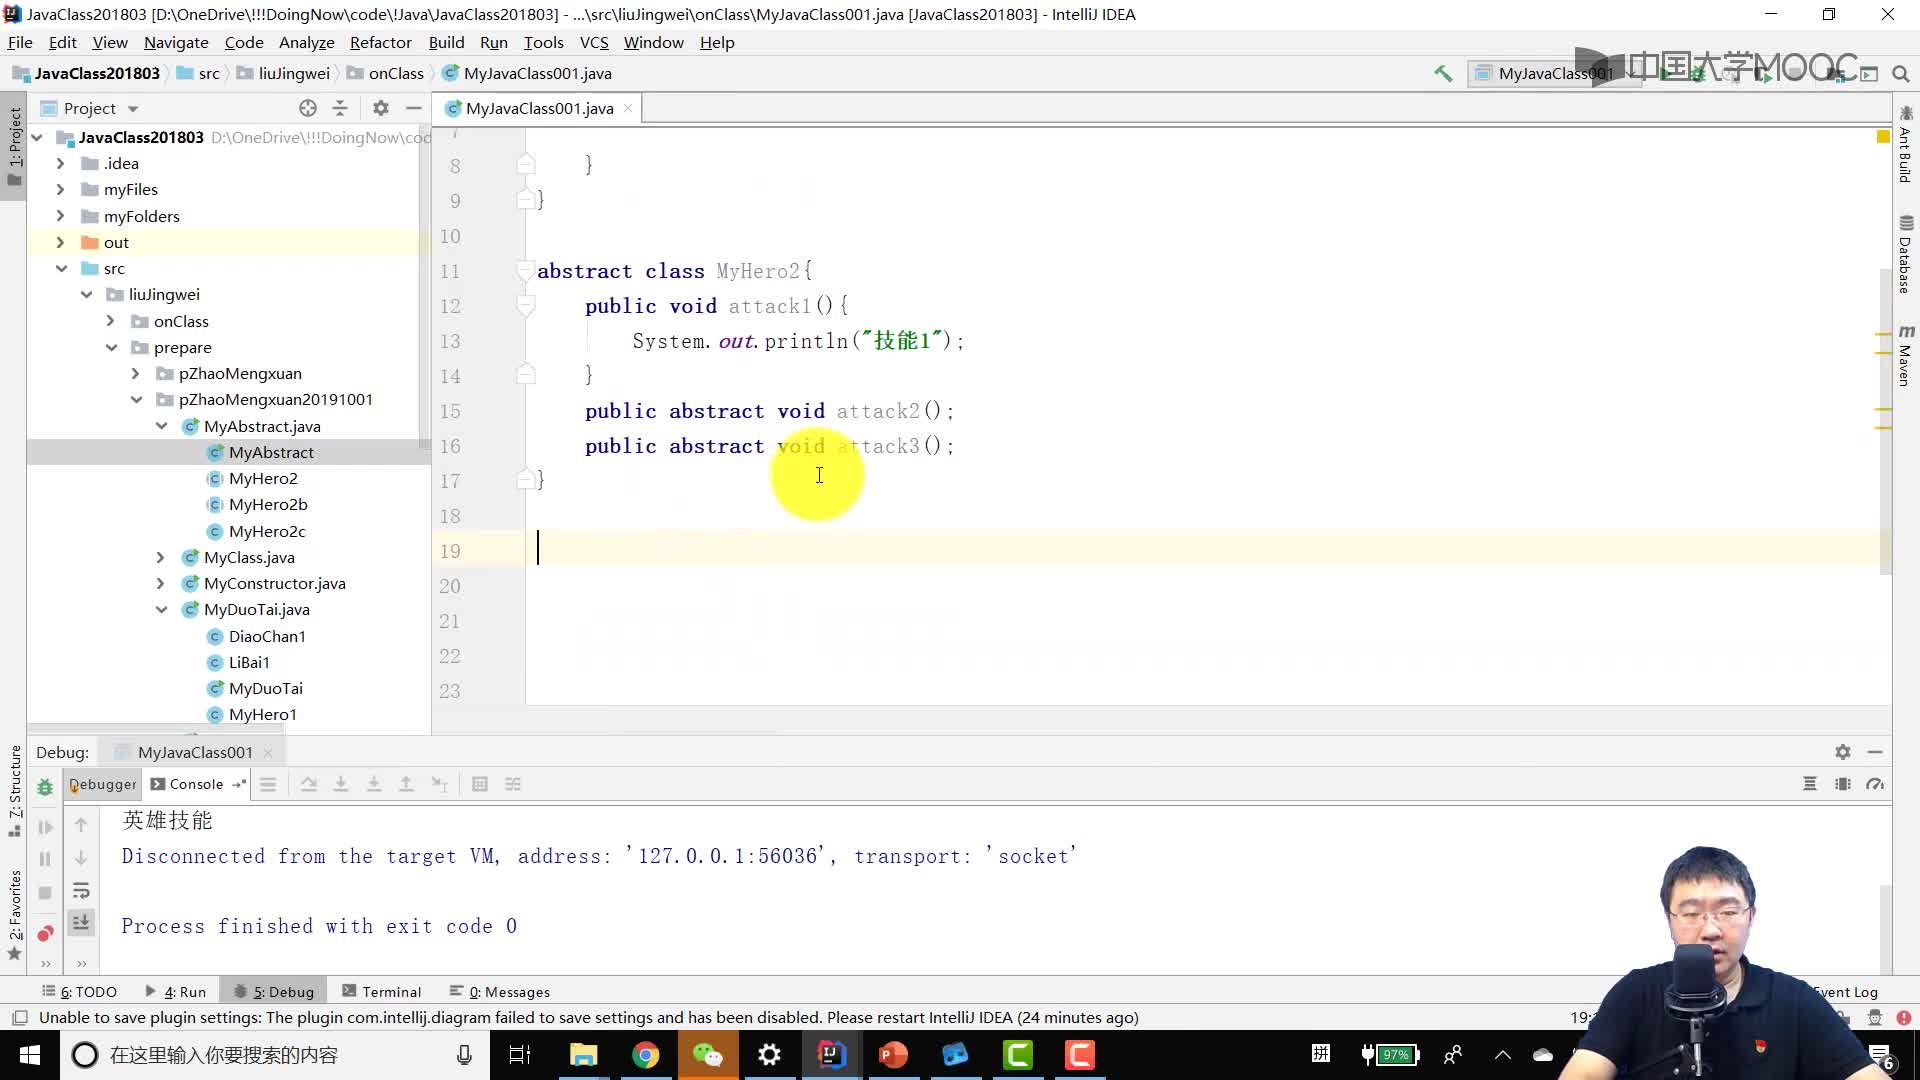Click the Project tree vertical scrollbar

424,290
